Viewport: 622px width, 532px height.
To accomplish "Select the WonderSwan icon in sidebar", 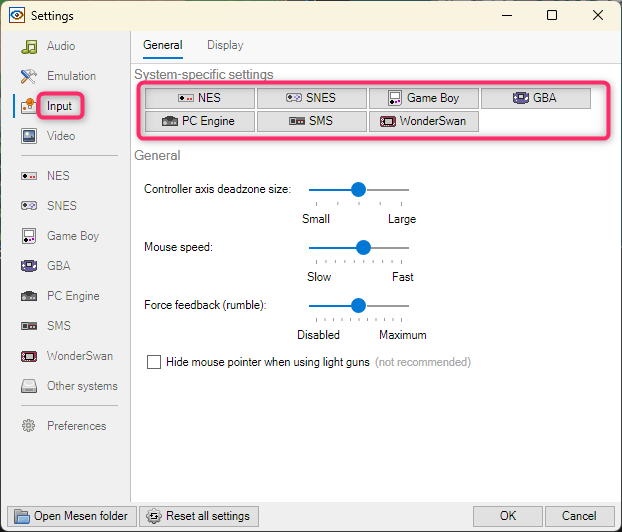I will click(x=29, y=356).
